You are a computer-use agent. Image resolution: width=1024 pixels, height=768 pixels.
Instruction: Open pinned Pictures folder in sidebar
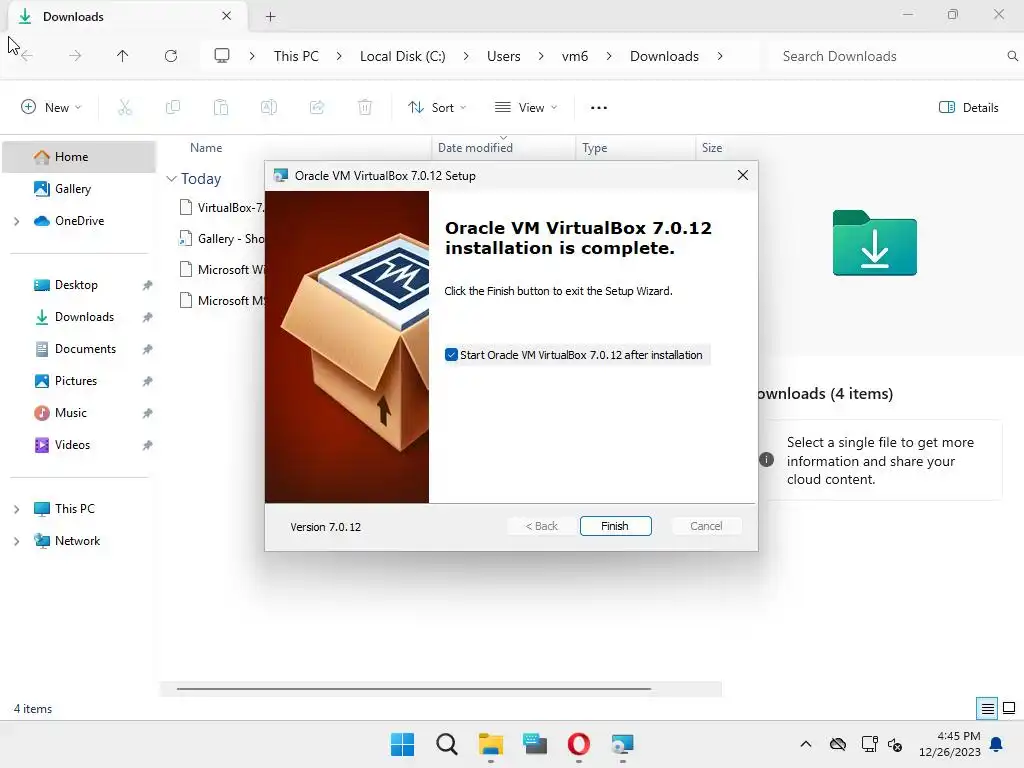pos(76,381)
